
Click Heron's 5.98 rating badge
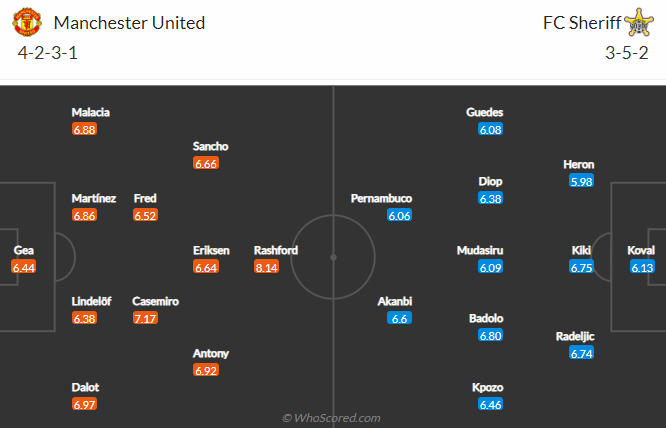click(x=581, y=181)
